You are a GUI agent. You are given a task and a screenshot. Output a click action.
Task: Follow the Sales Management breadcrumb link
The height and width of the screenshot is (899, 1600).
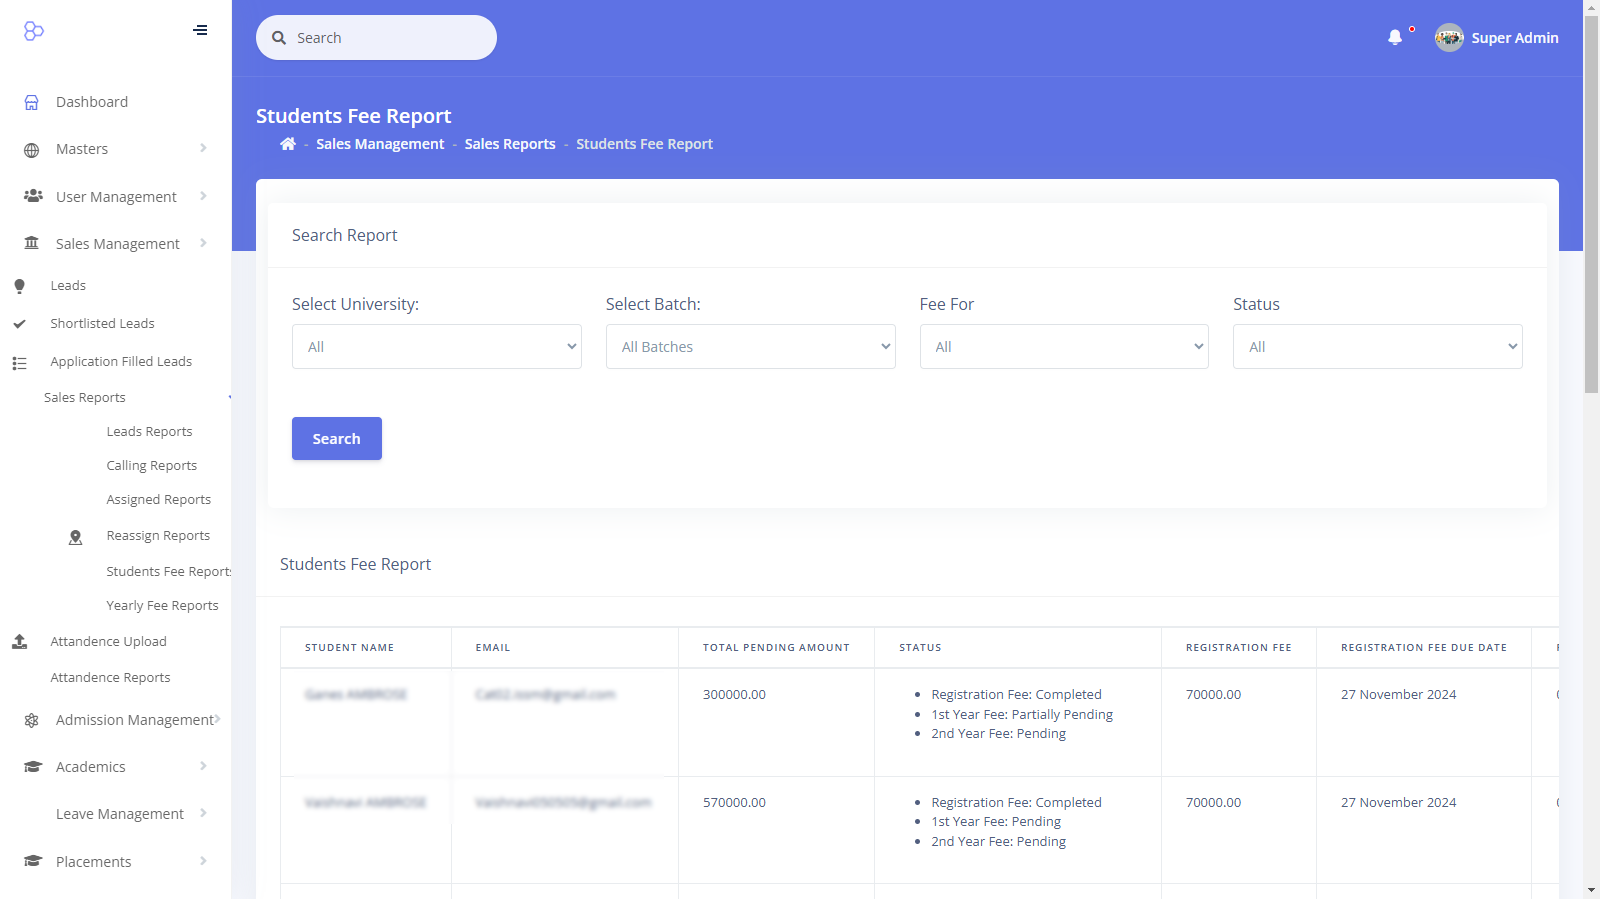coord(380,144)
